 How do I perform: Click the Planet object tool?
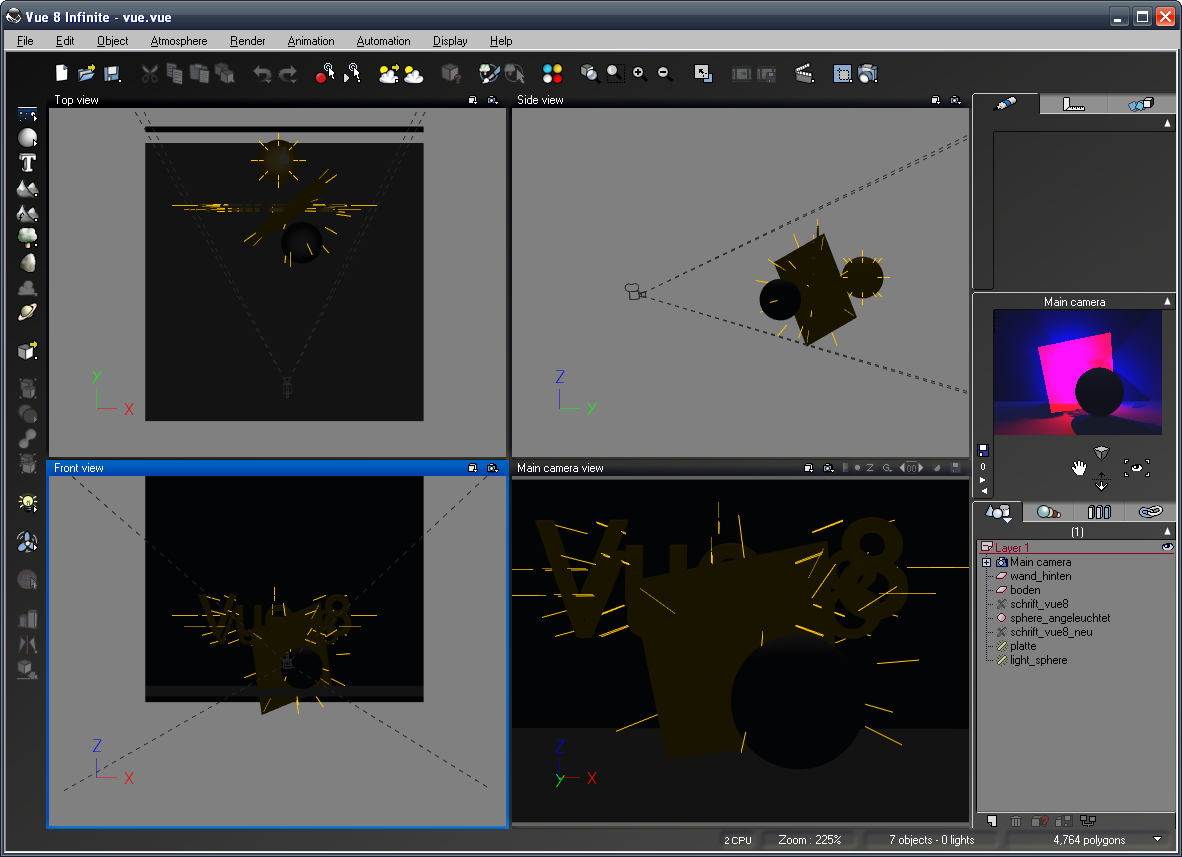tap(27, 313)
